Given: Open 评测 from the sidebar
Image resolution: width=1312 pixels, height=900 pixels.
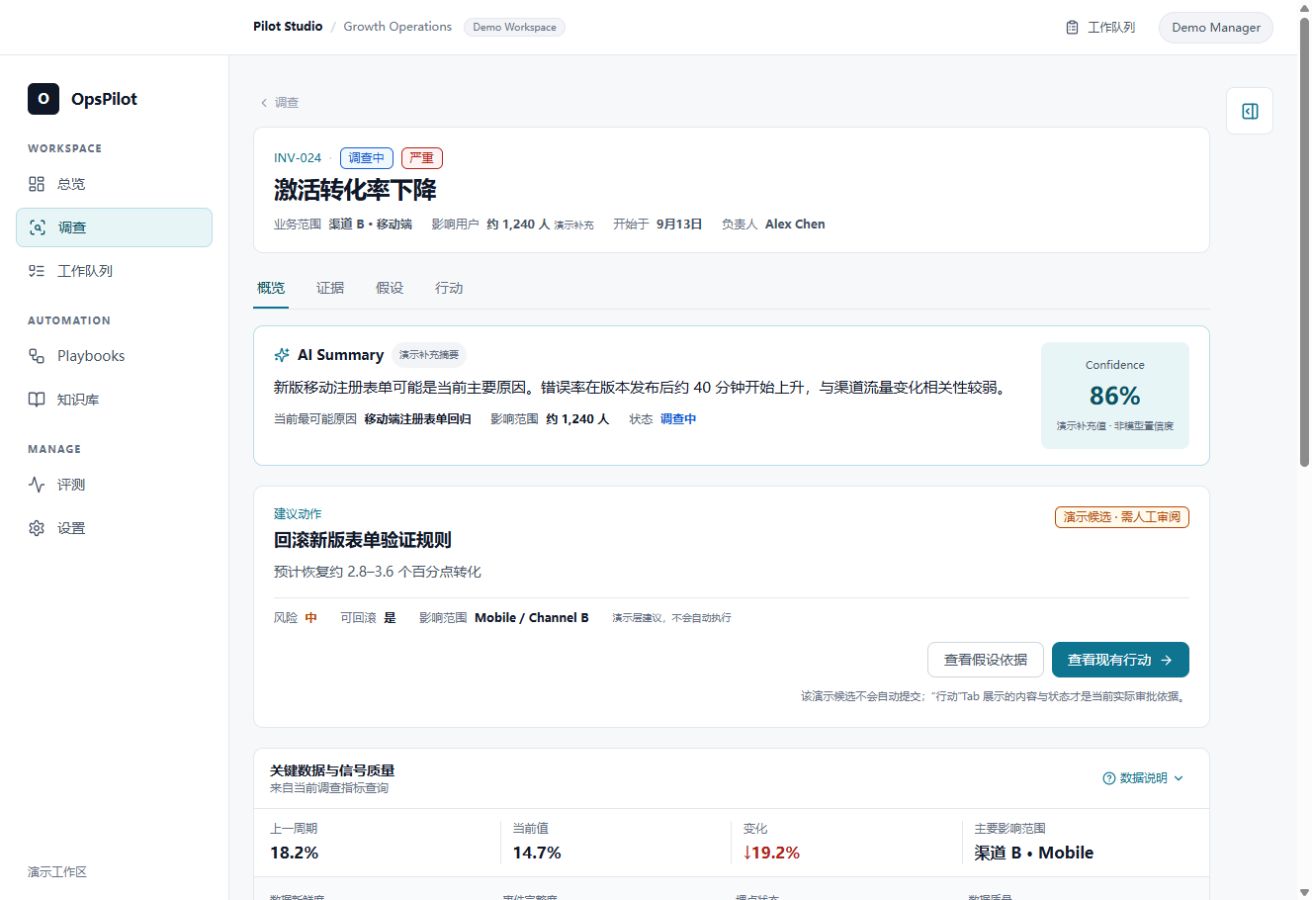Looking at the screenshot, I should tap(114, 485).
